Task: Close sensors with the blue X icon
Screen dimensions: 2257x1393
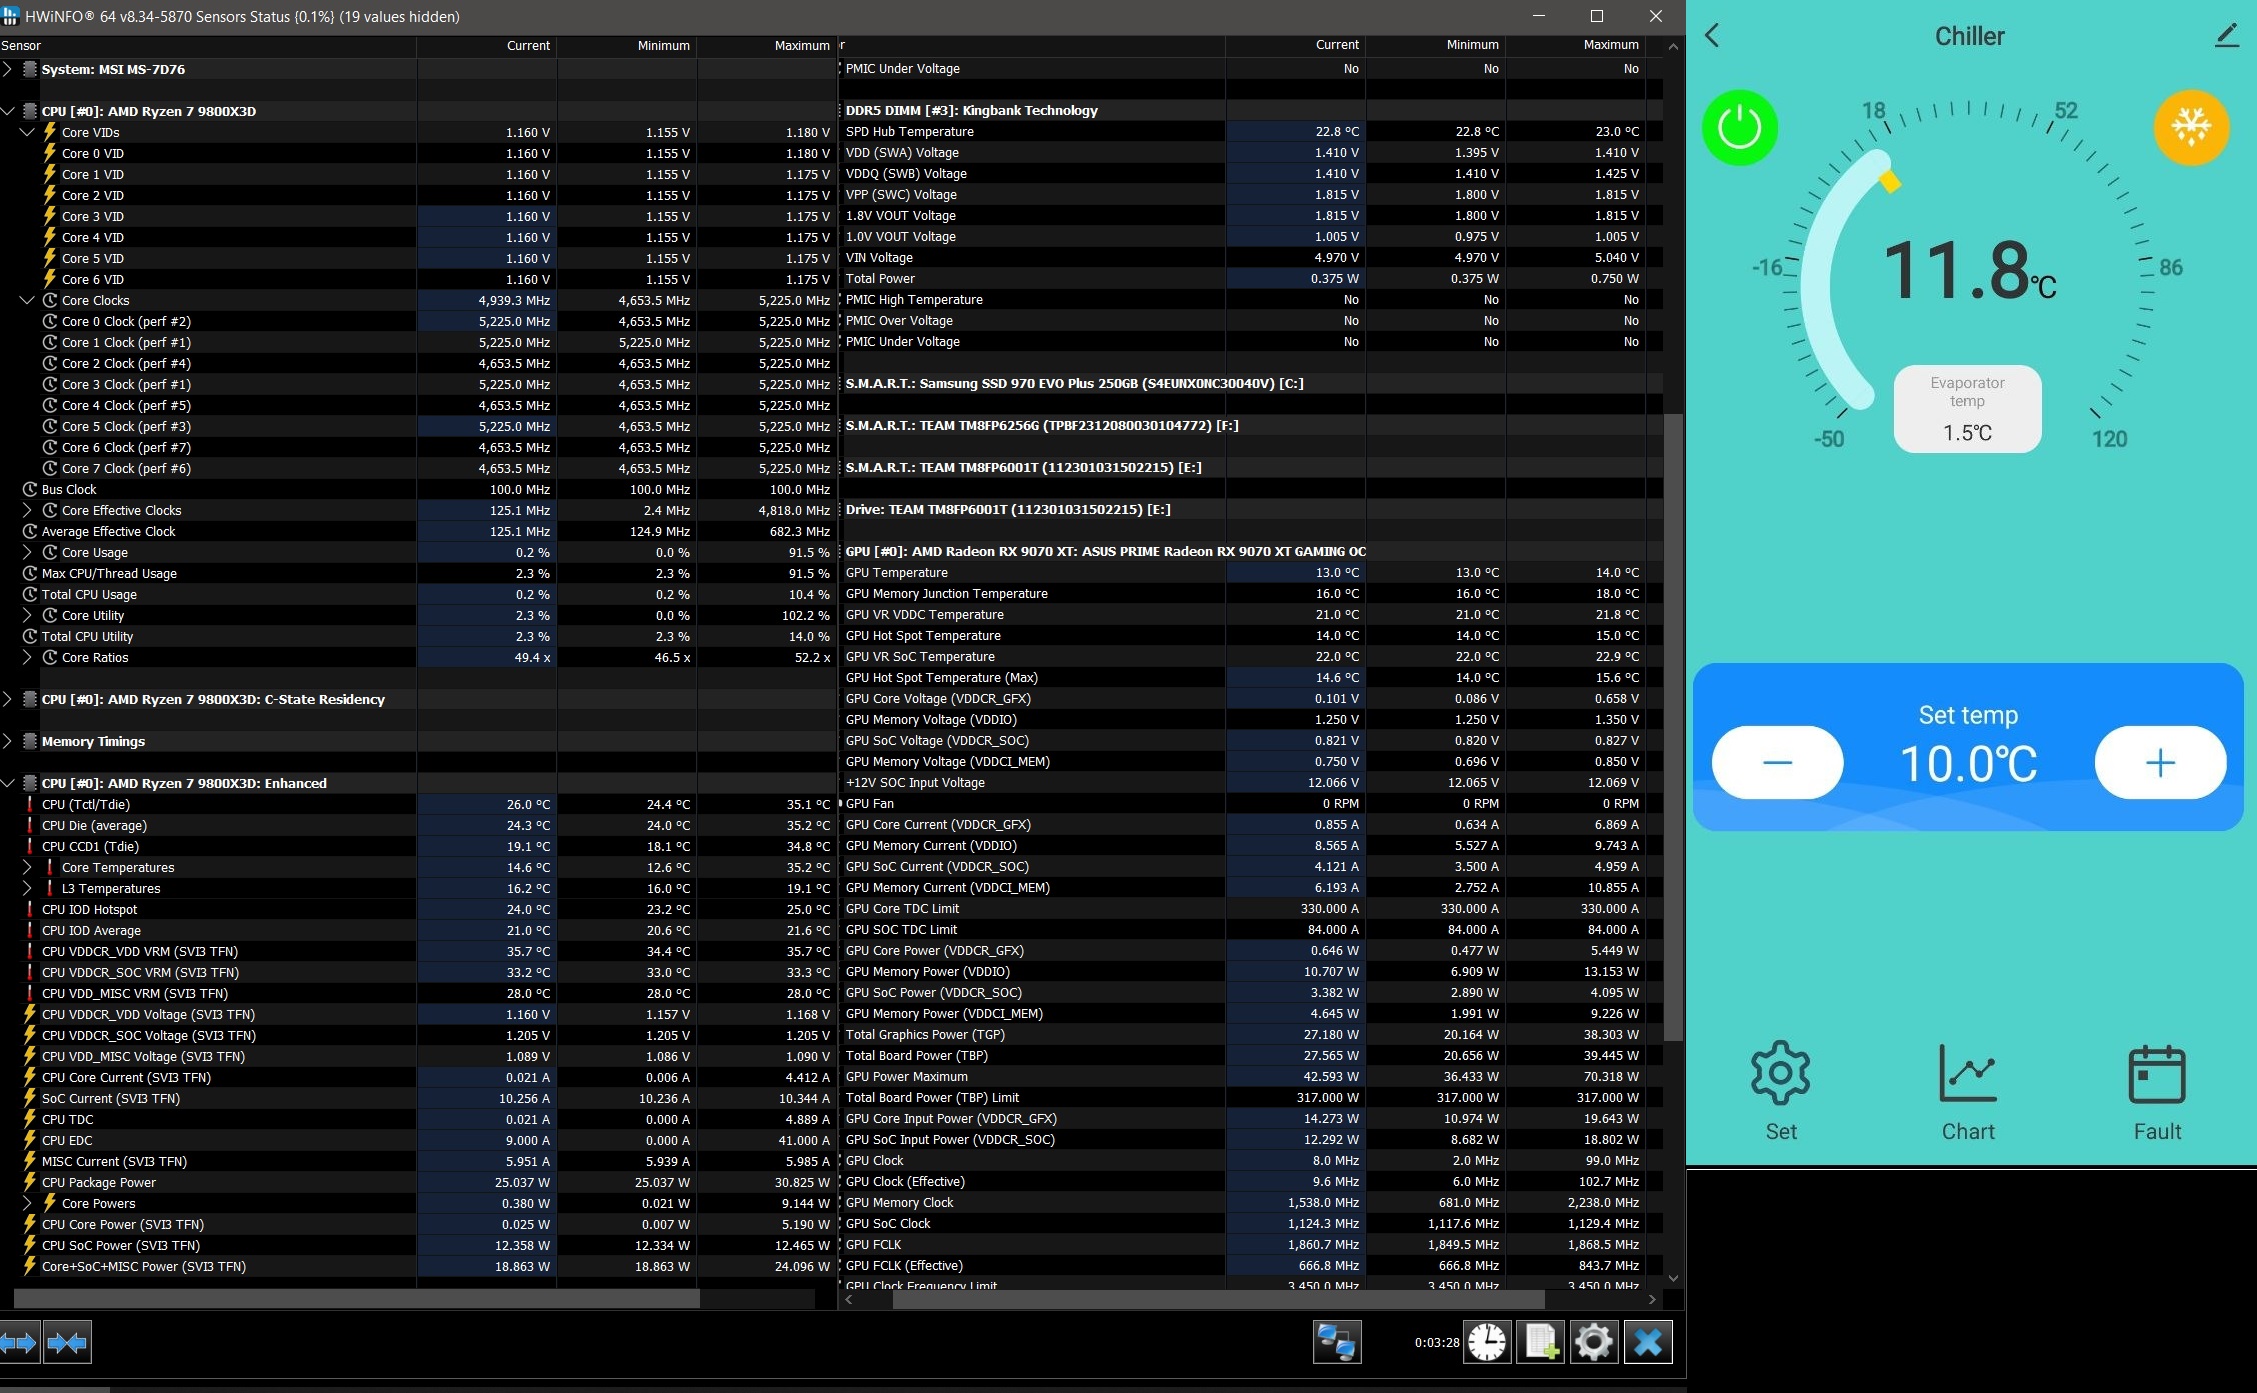Action: click(1648, 1342)
